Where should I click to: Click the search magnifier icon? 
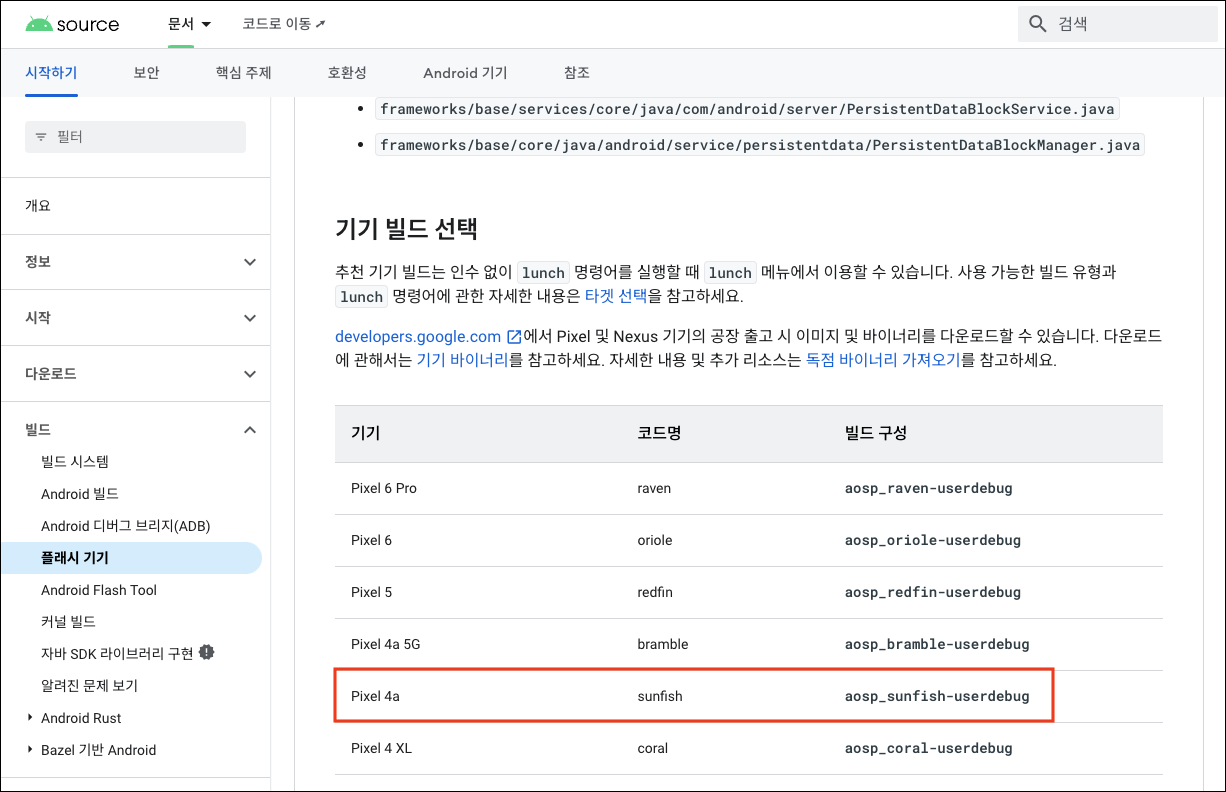coord(1038,24)
